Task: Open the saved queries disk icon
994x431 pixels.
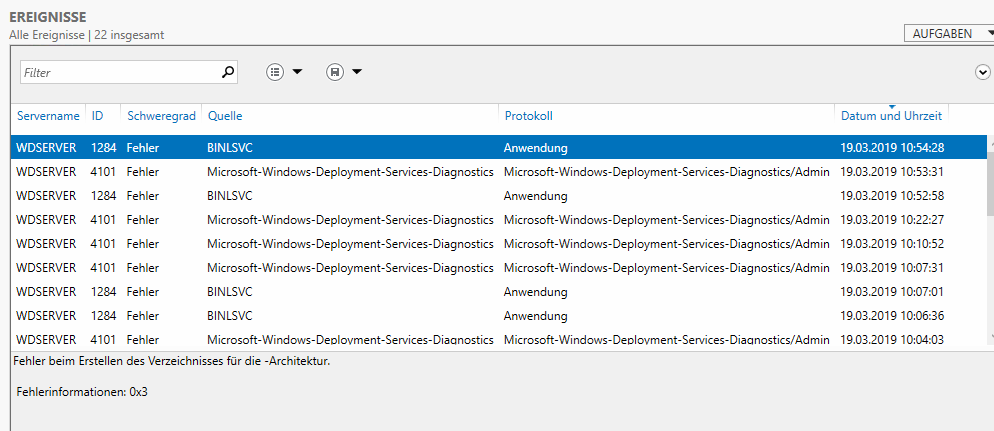Action: tap(335, 72)
